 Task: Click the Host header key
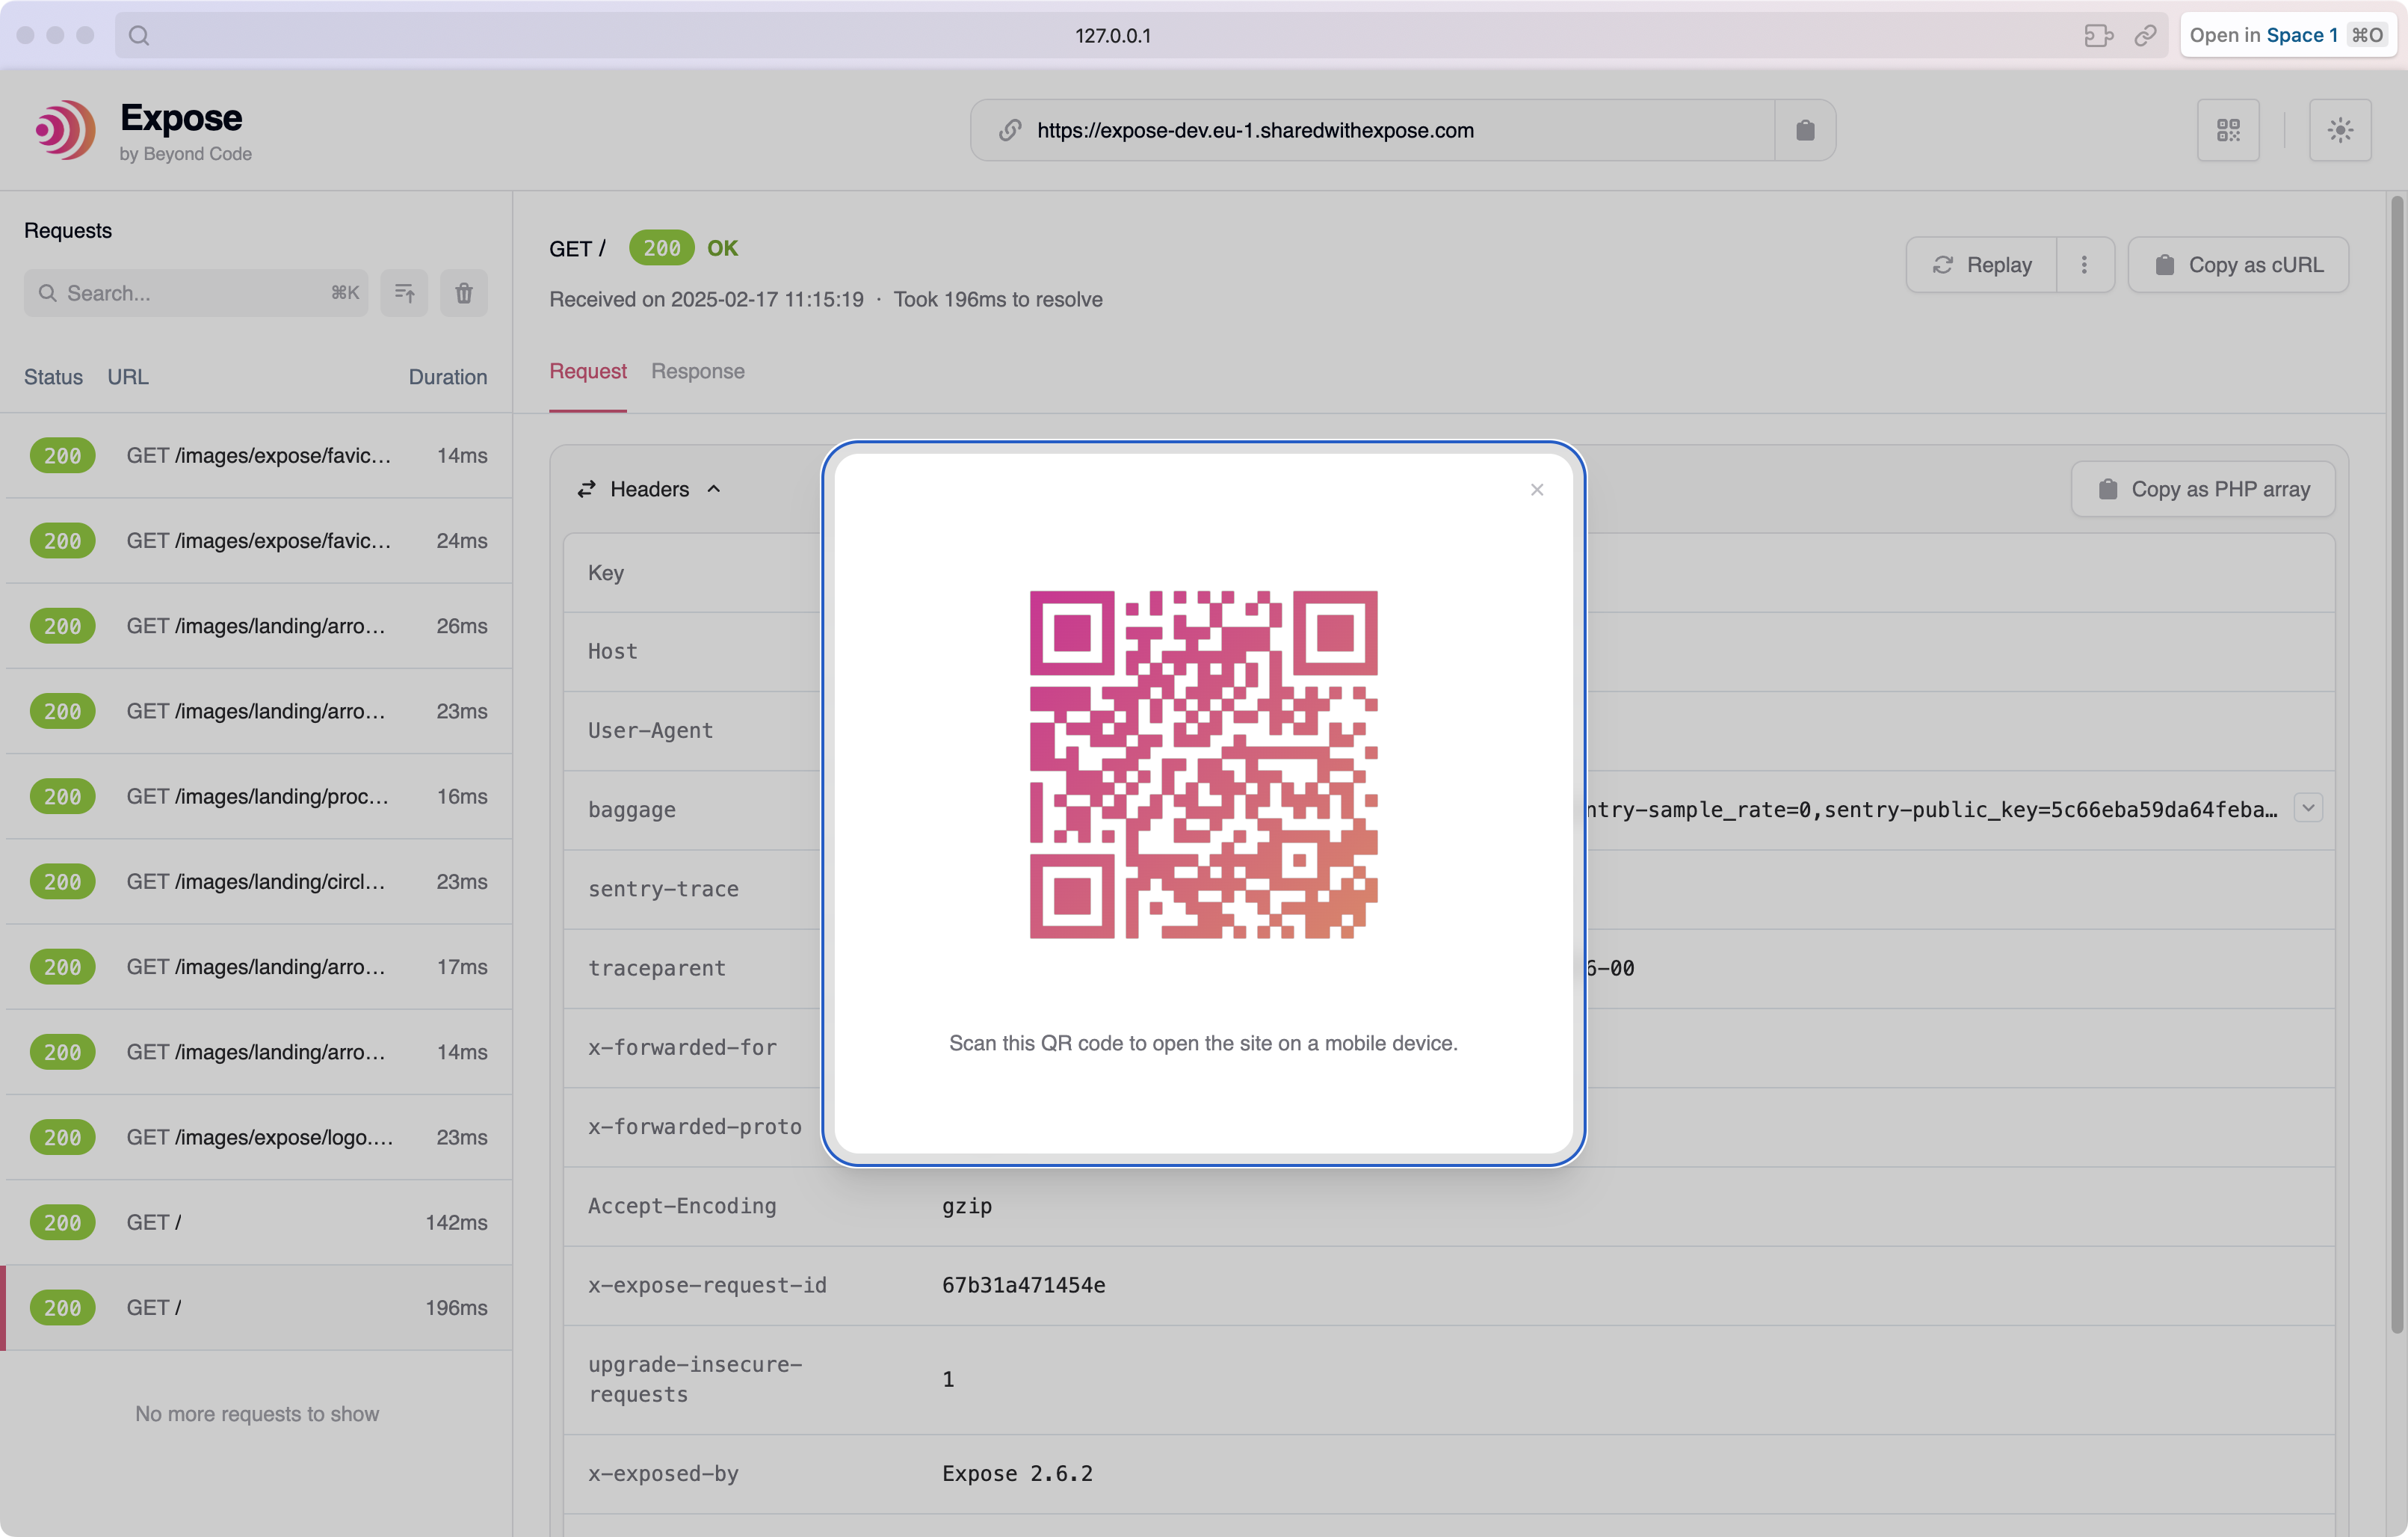612,651
